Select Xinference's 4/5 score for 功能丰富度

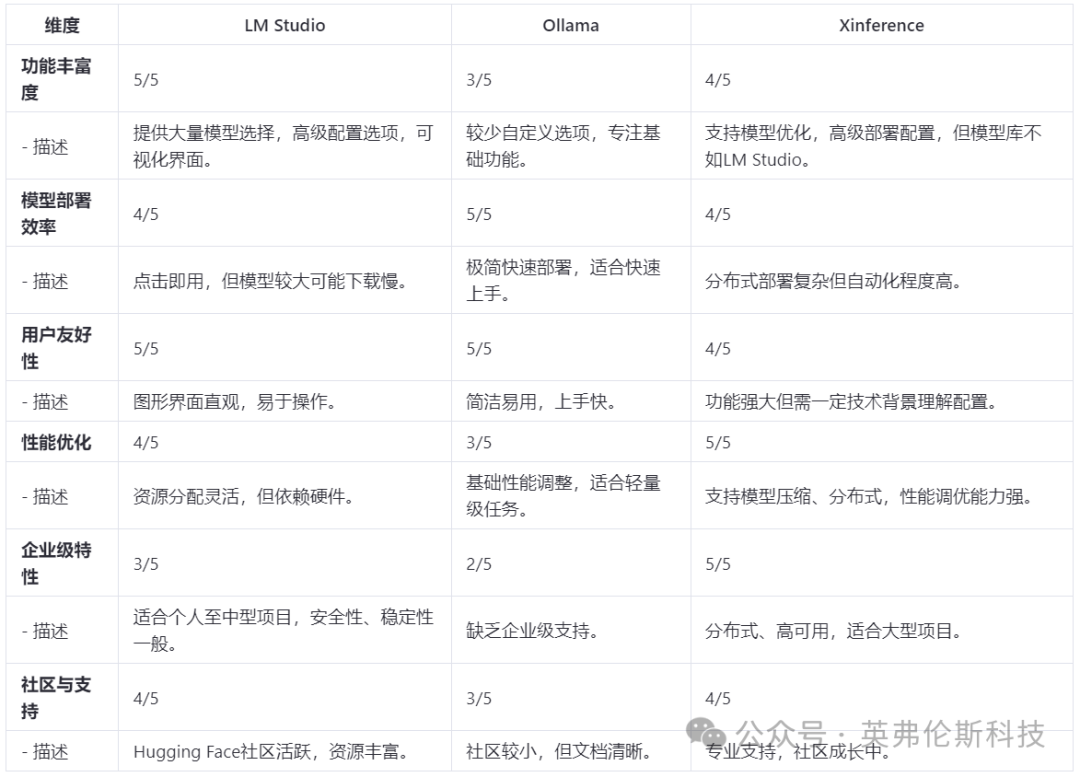point(718,80)
